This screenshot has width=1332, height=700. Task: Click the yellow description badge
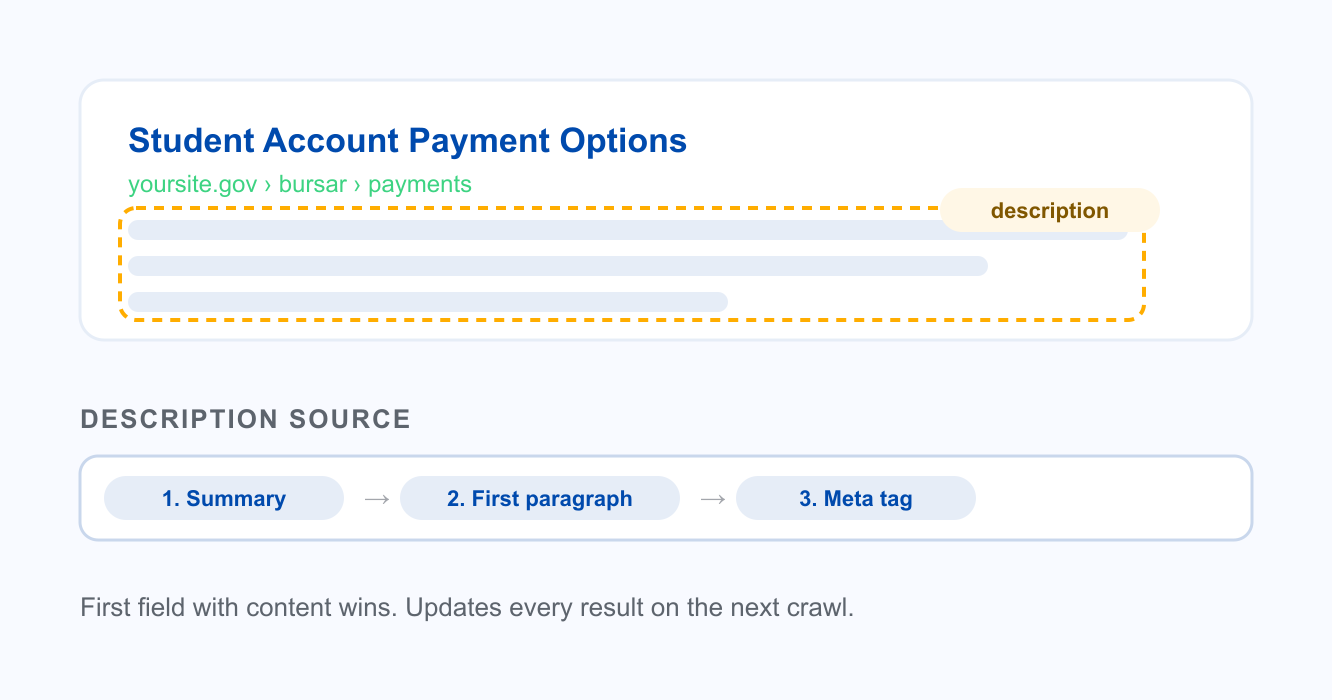(1050, 210)
